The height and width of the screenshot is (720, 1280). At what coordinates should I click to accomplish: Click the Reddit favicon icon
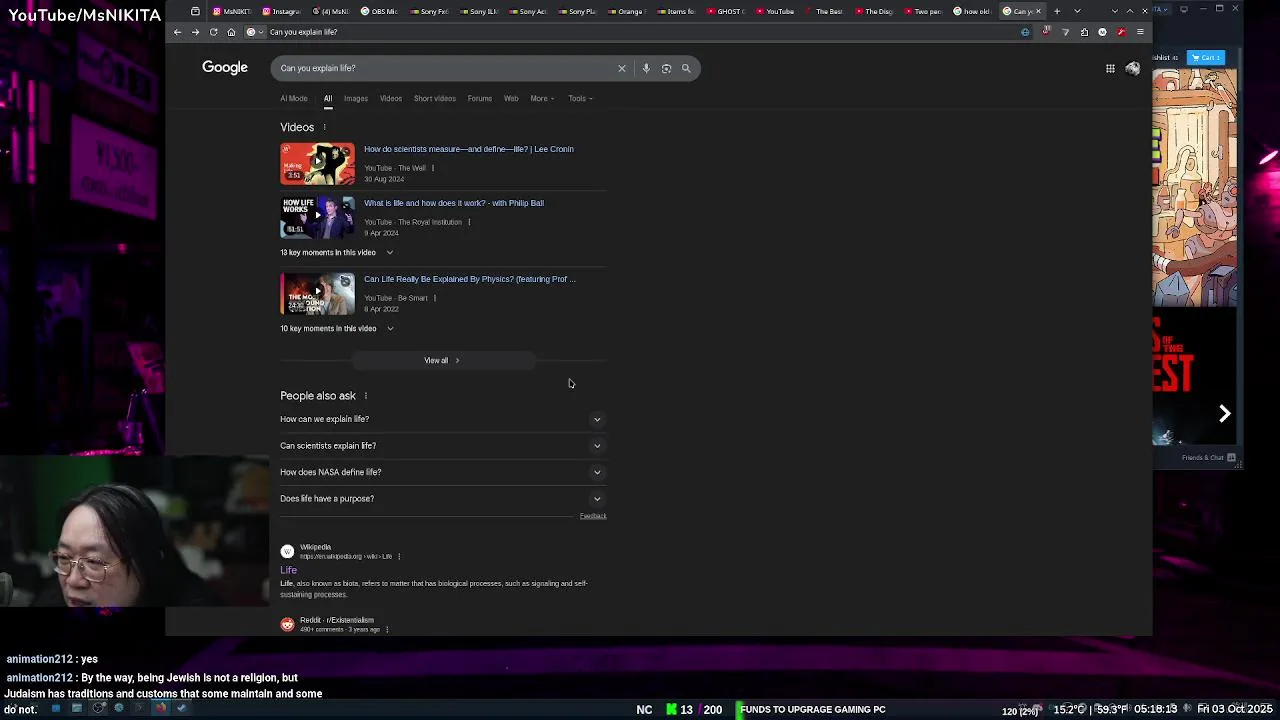287,624
